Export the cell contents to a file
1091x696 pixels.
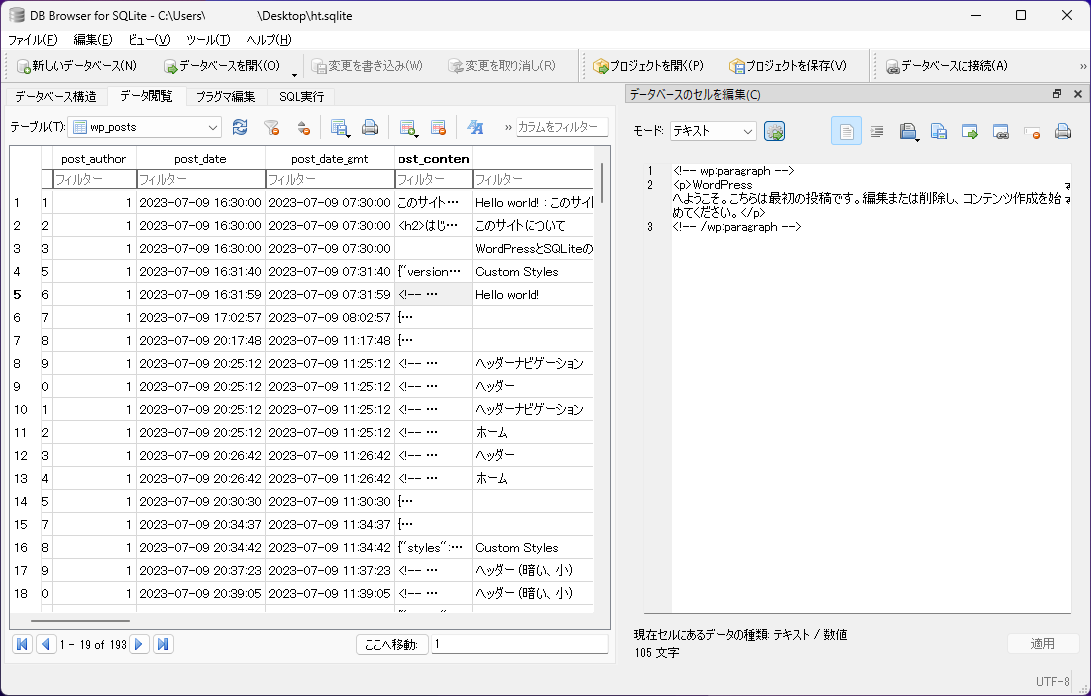click(x=939, y=130)
